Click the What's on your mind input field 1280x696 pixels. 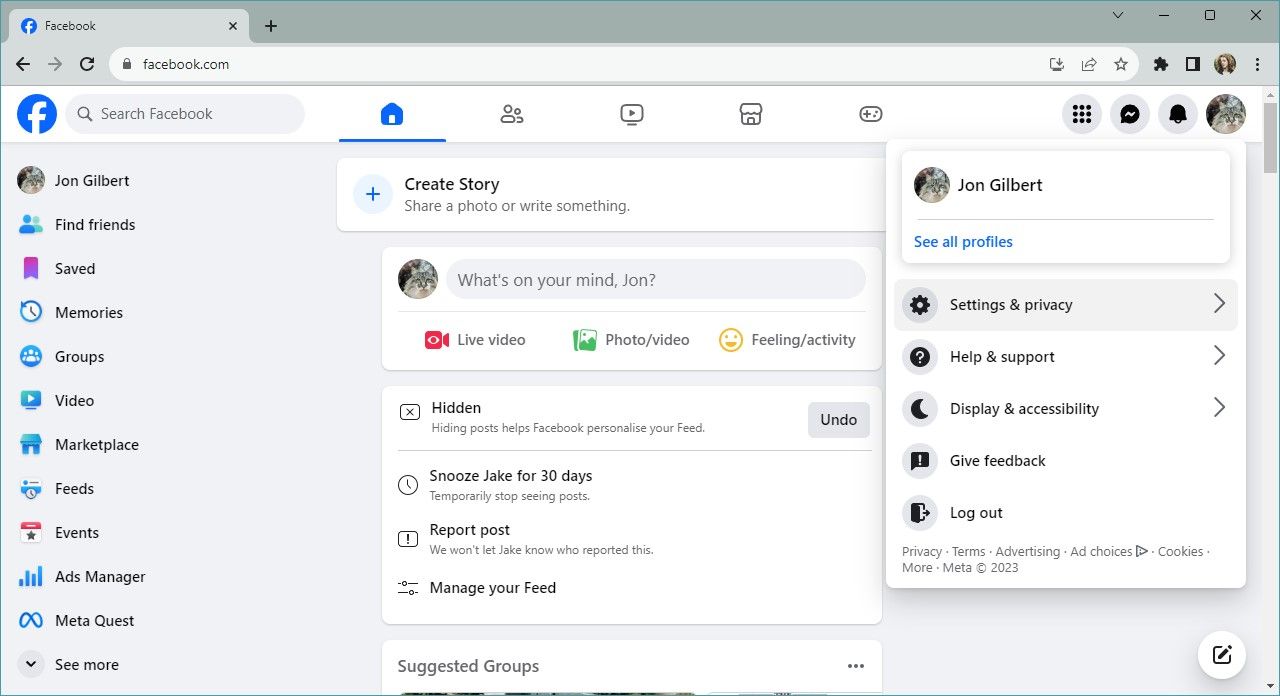(x=656, y=279)
